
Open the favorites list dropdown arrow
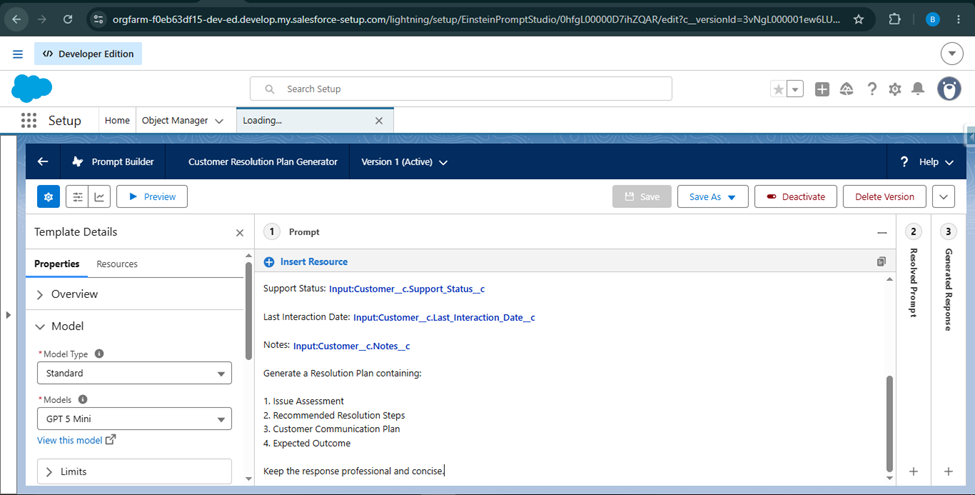[x=795, y=89]
